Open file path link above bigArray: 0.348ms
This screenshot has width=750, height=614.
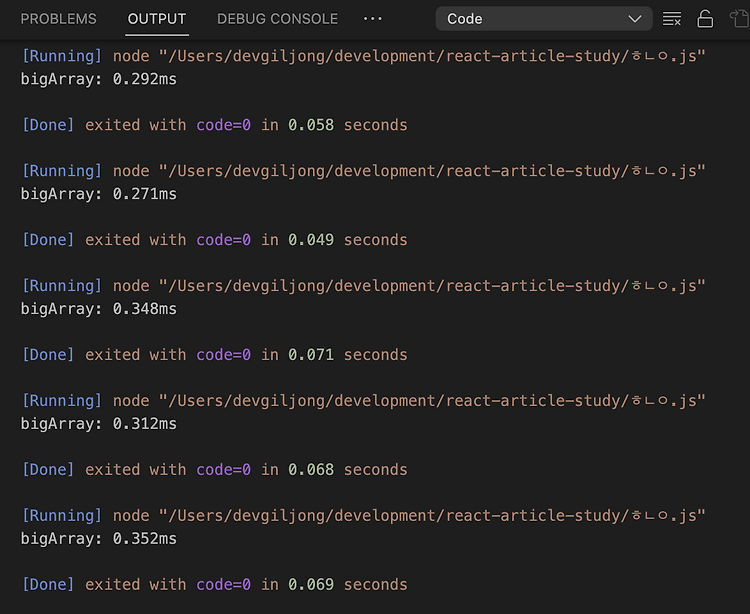(432, 285)
